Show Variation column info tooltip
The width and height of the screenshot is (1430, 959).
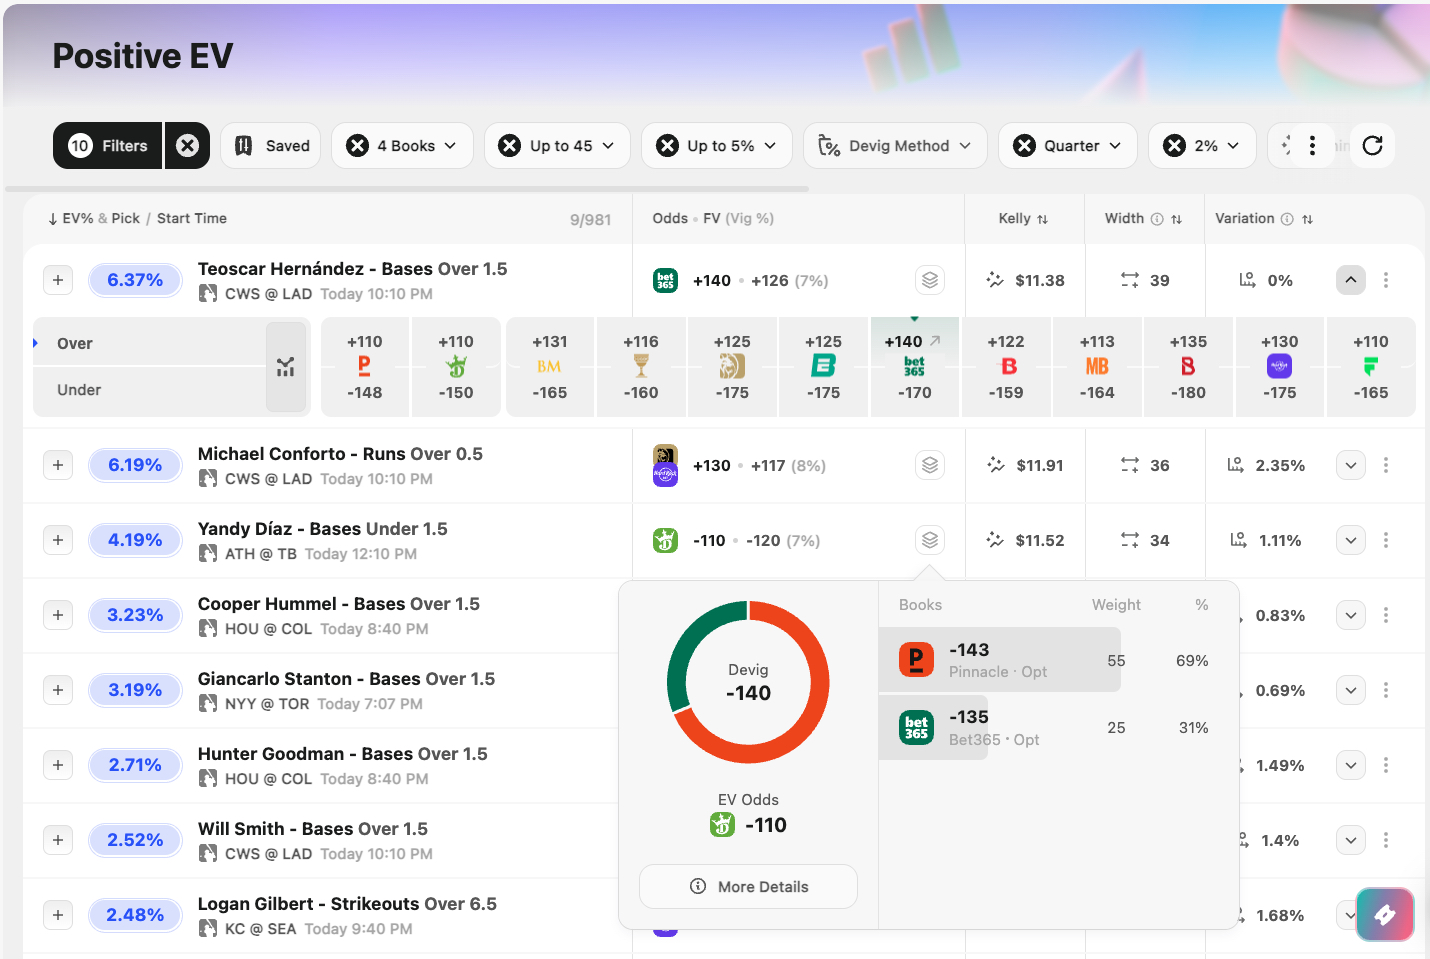tap(1287, 219)
